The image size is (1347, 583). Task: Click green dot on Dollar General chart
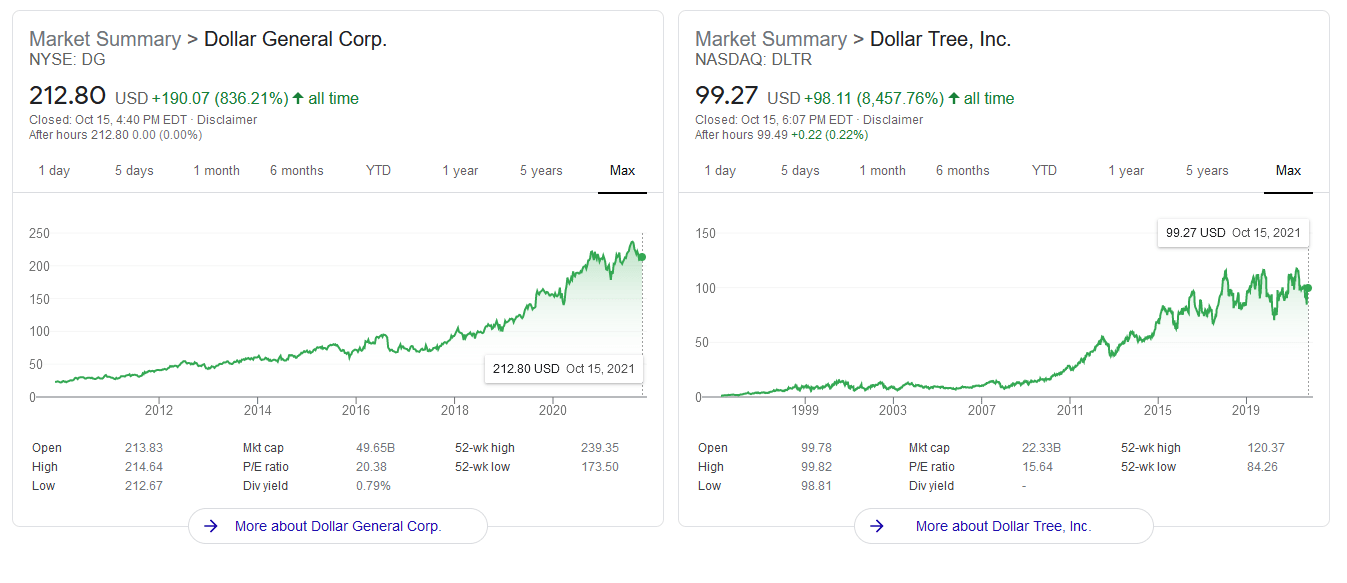pyautogui.click(x=642, y=257)
